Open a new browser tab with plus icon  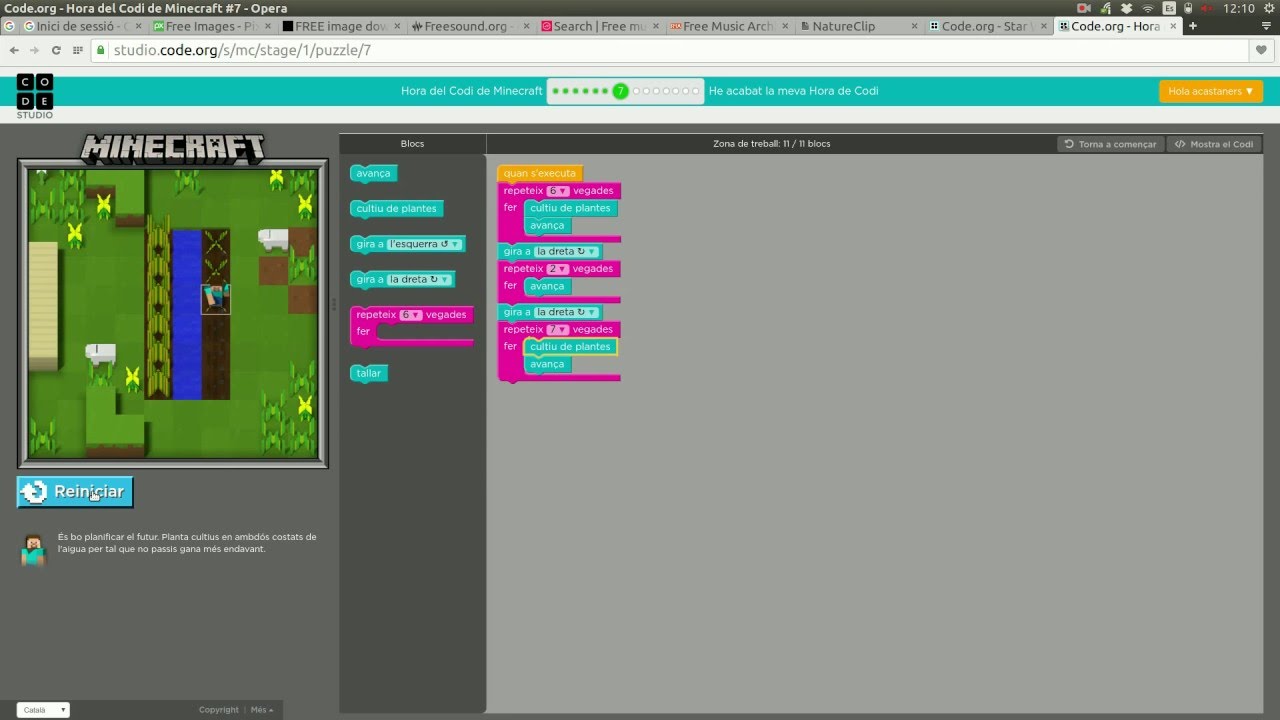tap(1192, 26)
